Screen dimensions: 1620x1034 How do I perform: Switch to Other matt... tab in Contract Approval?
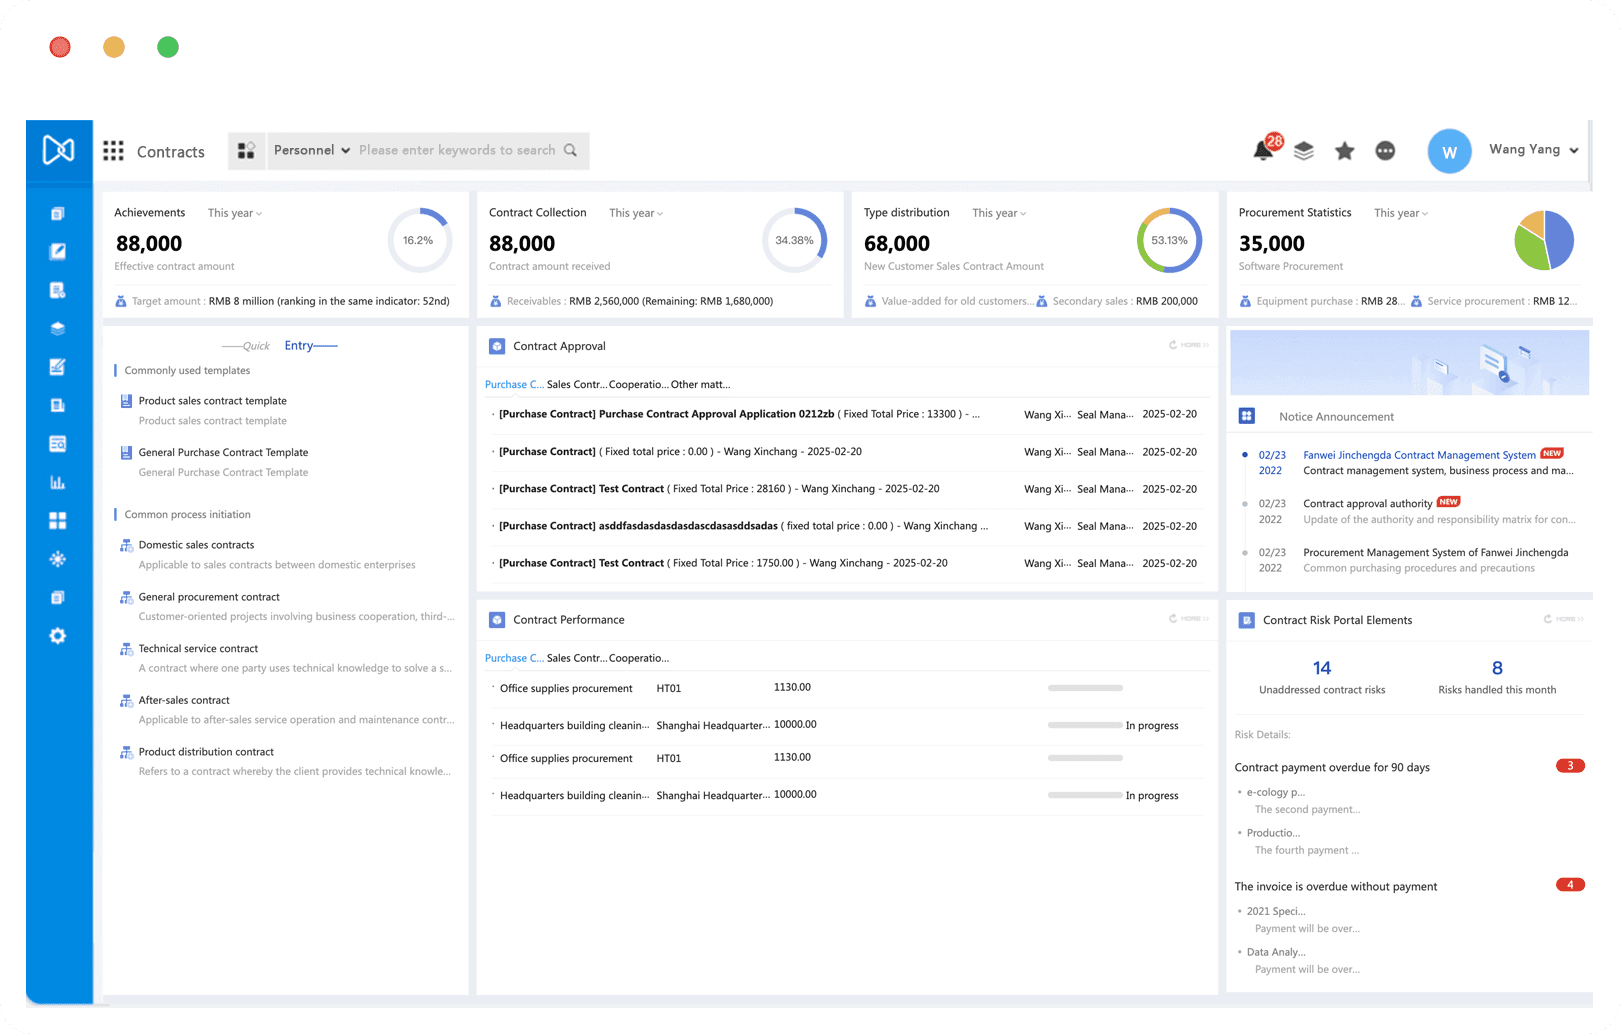pyautogui.click(x=700, y=384)
